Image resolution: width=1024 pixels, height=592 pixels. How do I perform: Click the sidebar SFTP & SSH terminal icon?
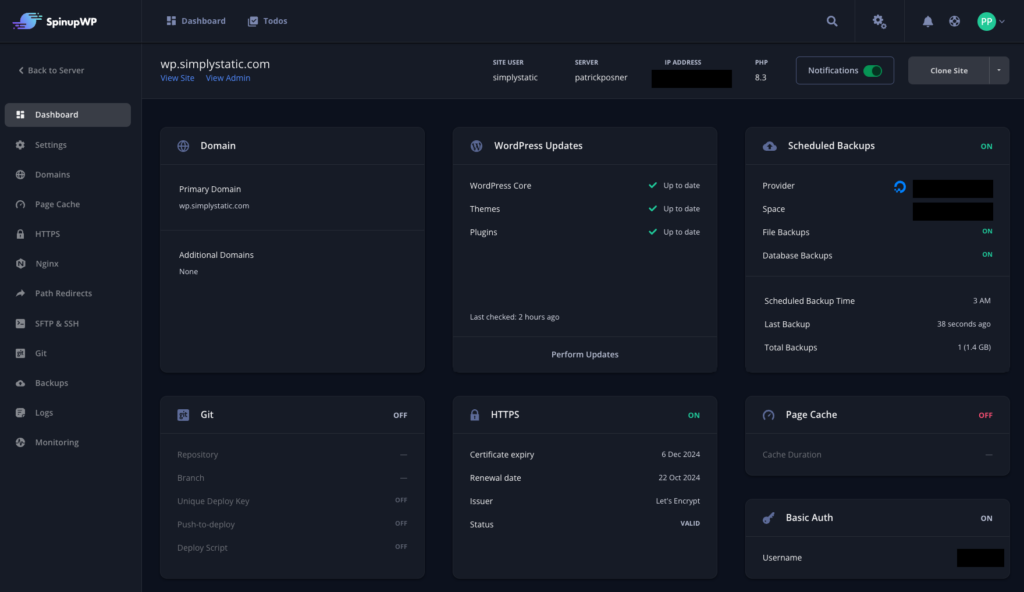click(20, 323)
